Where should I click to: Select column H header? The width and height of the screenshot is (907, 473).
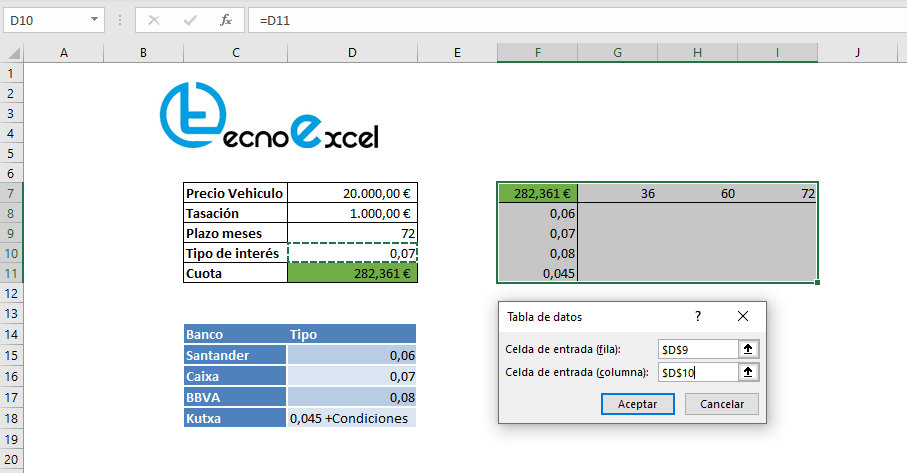tap(697, 53)
